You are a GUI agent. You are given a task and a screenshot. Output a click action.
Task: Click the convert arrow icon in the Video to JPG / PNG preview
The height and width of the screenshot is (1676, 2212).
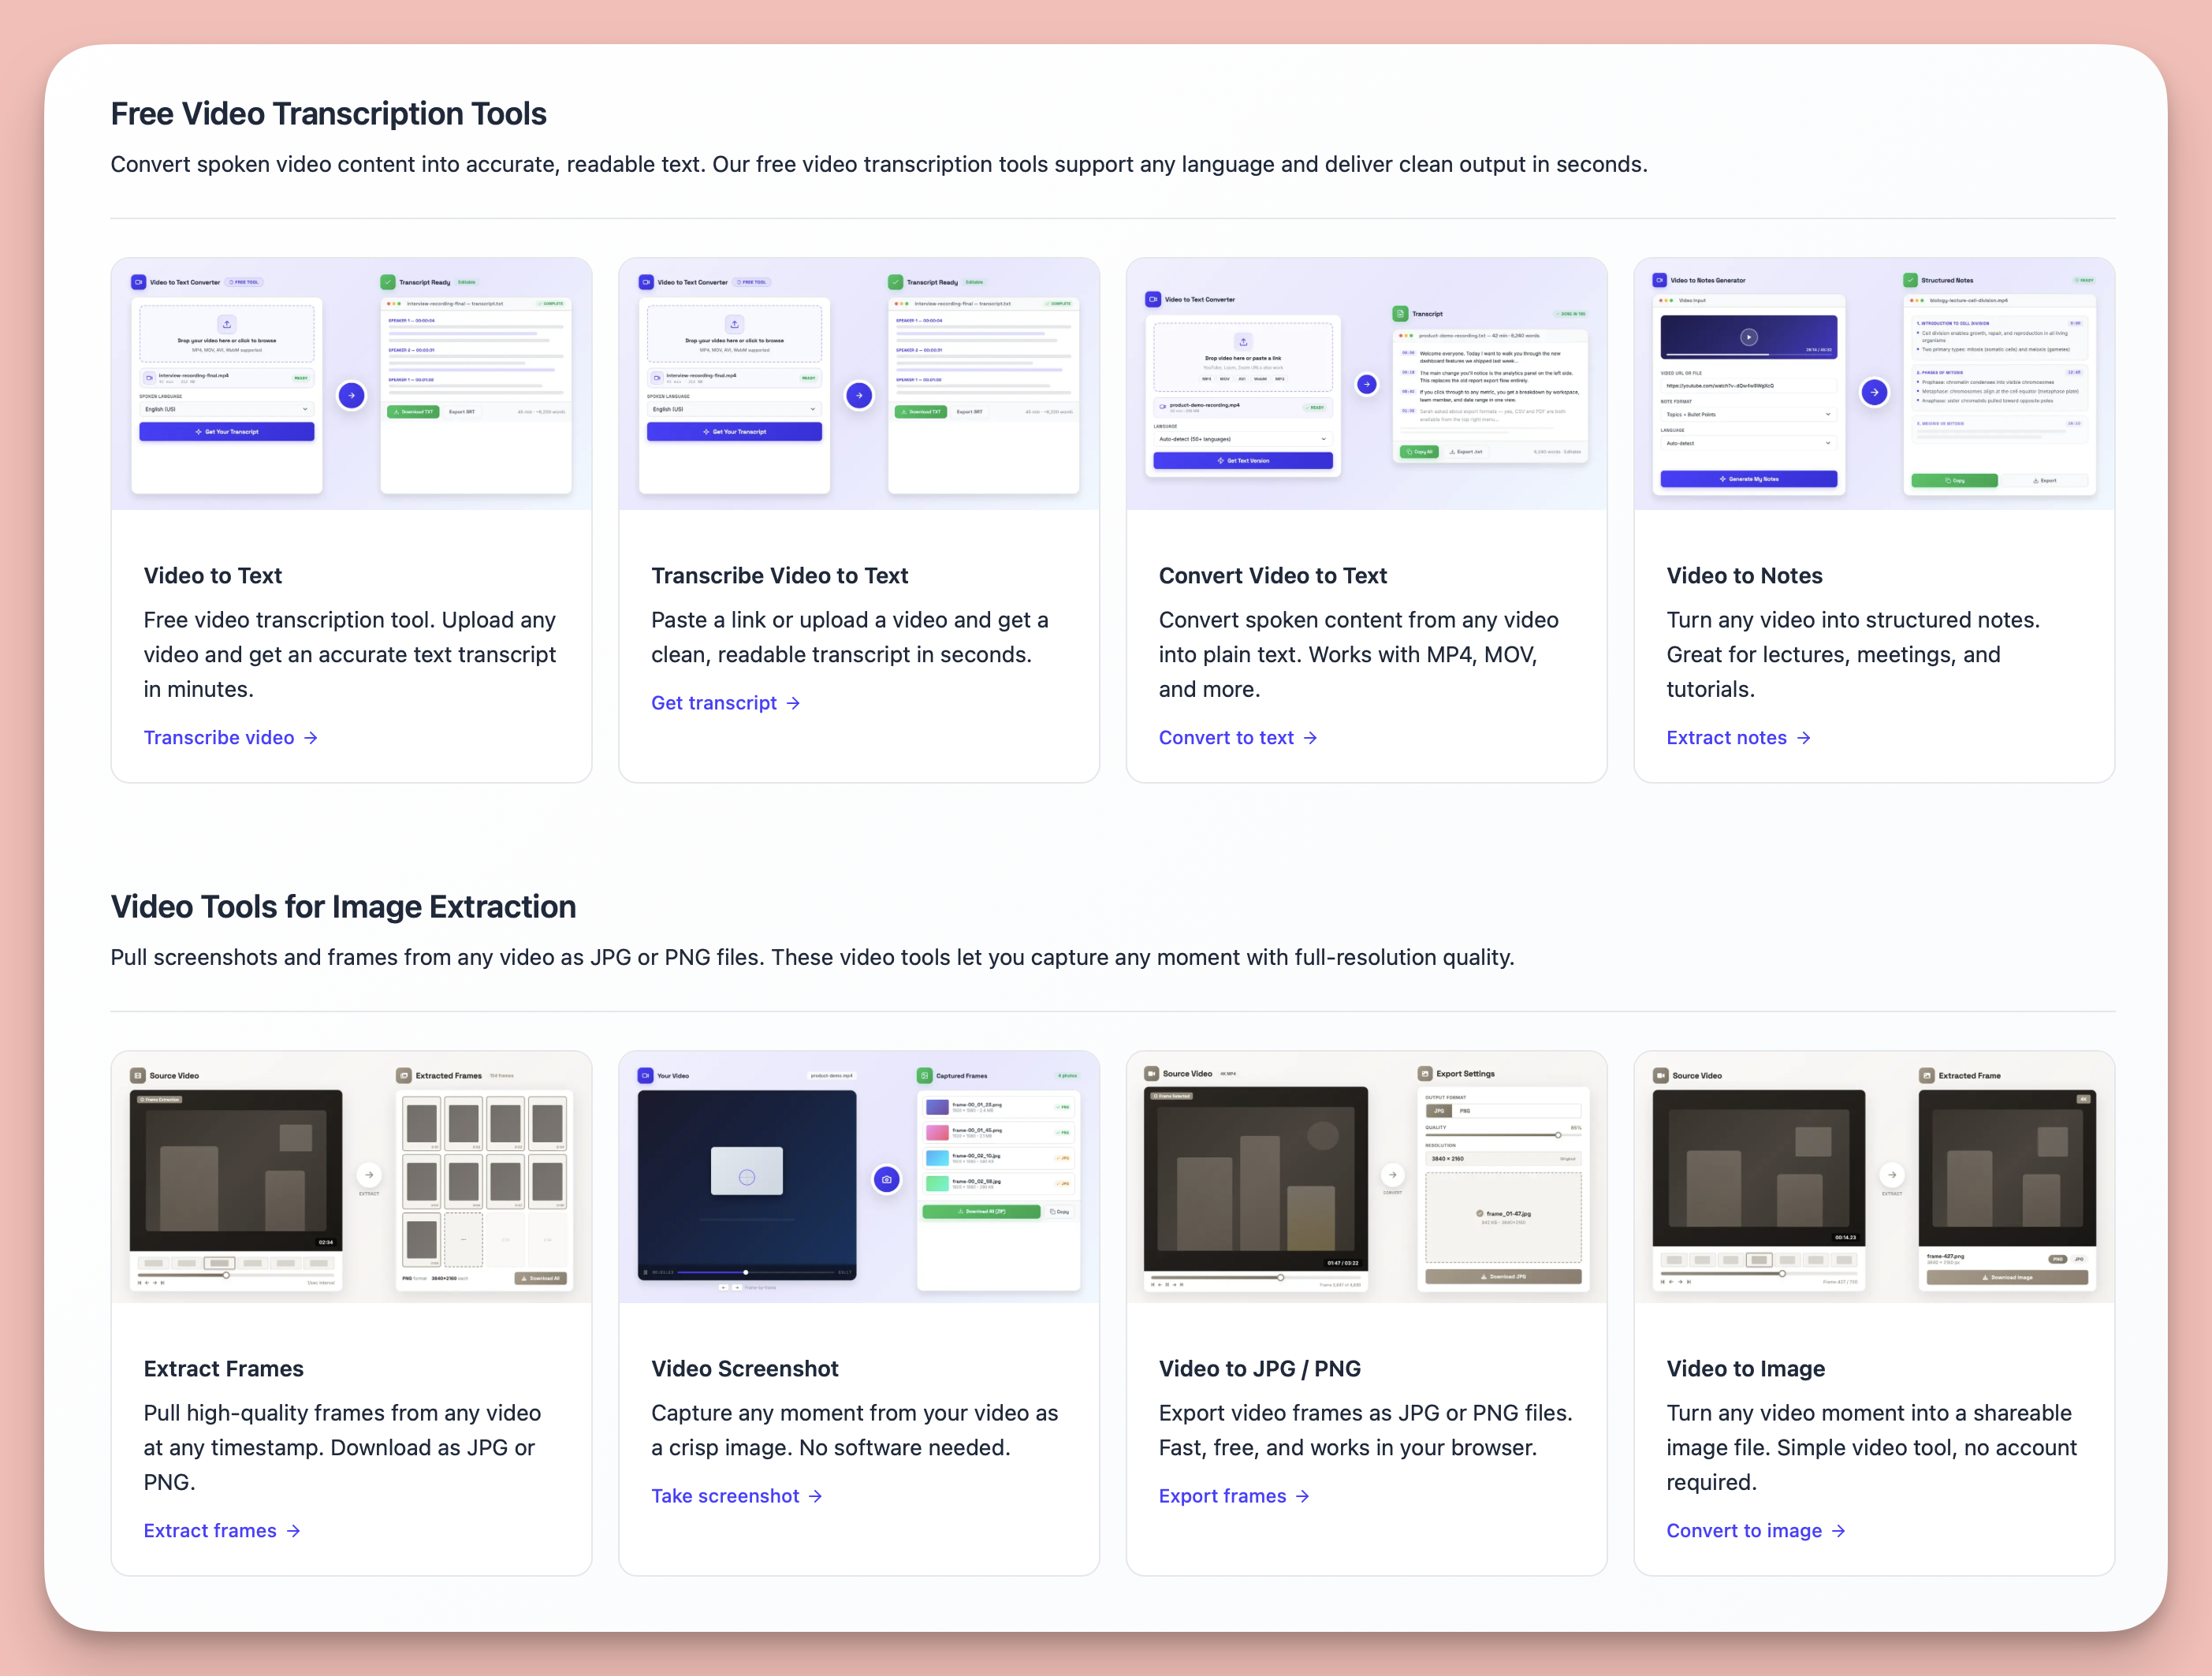coord(1392,1175)
